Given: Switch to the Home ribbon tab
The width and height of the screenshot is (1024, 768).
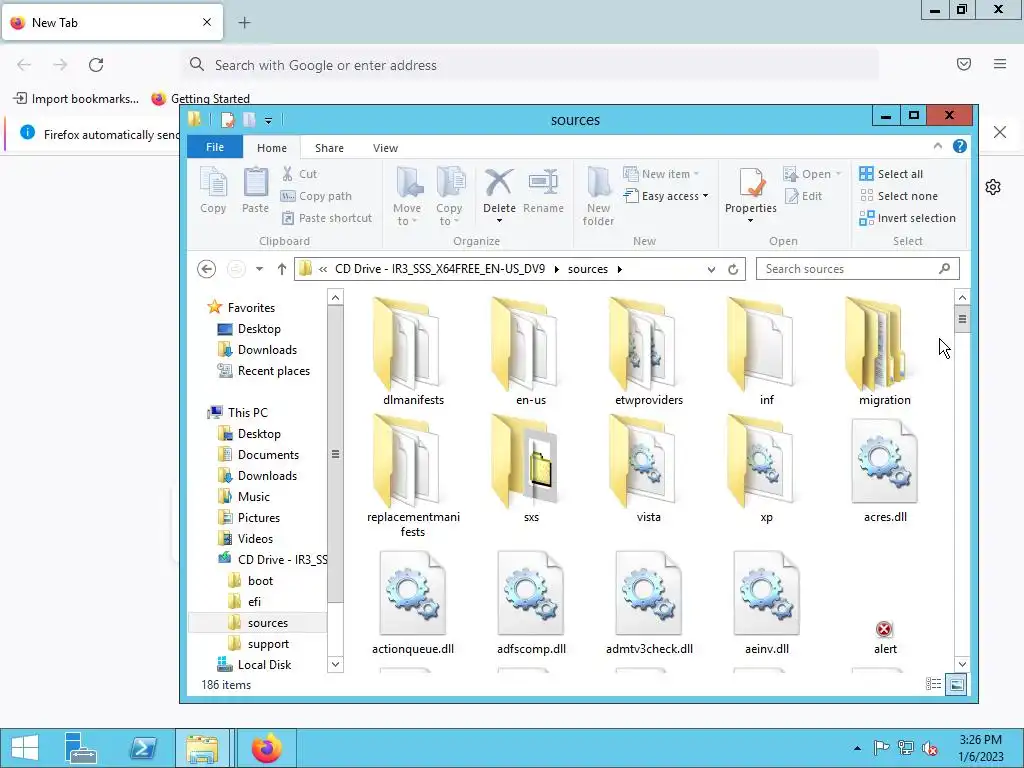Looking at the screenshot, I should 272,148.
